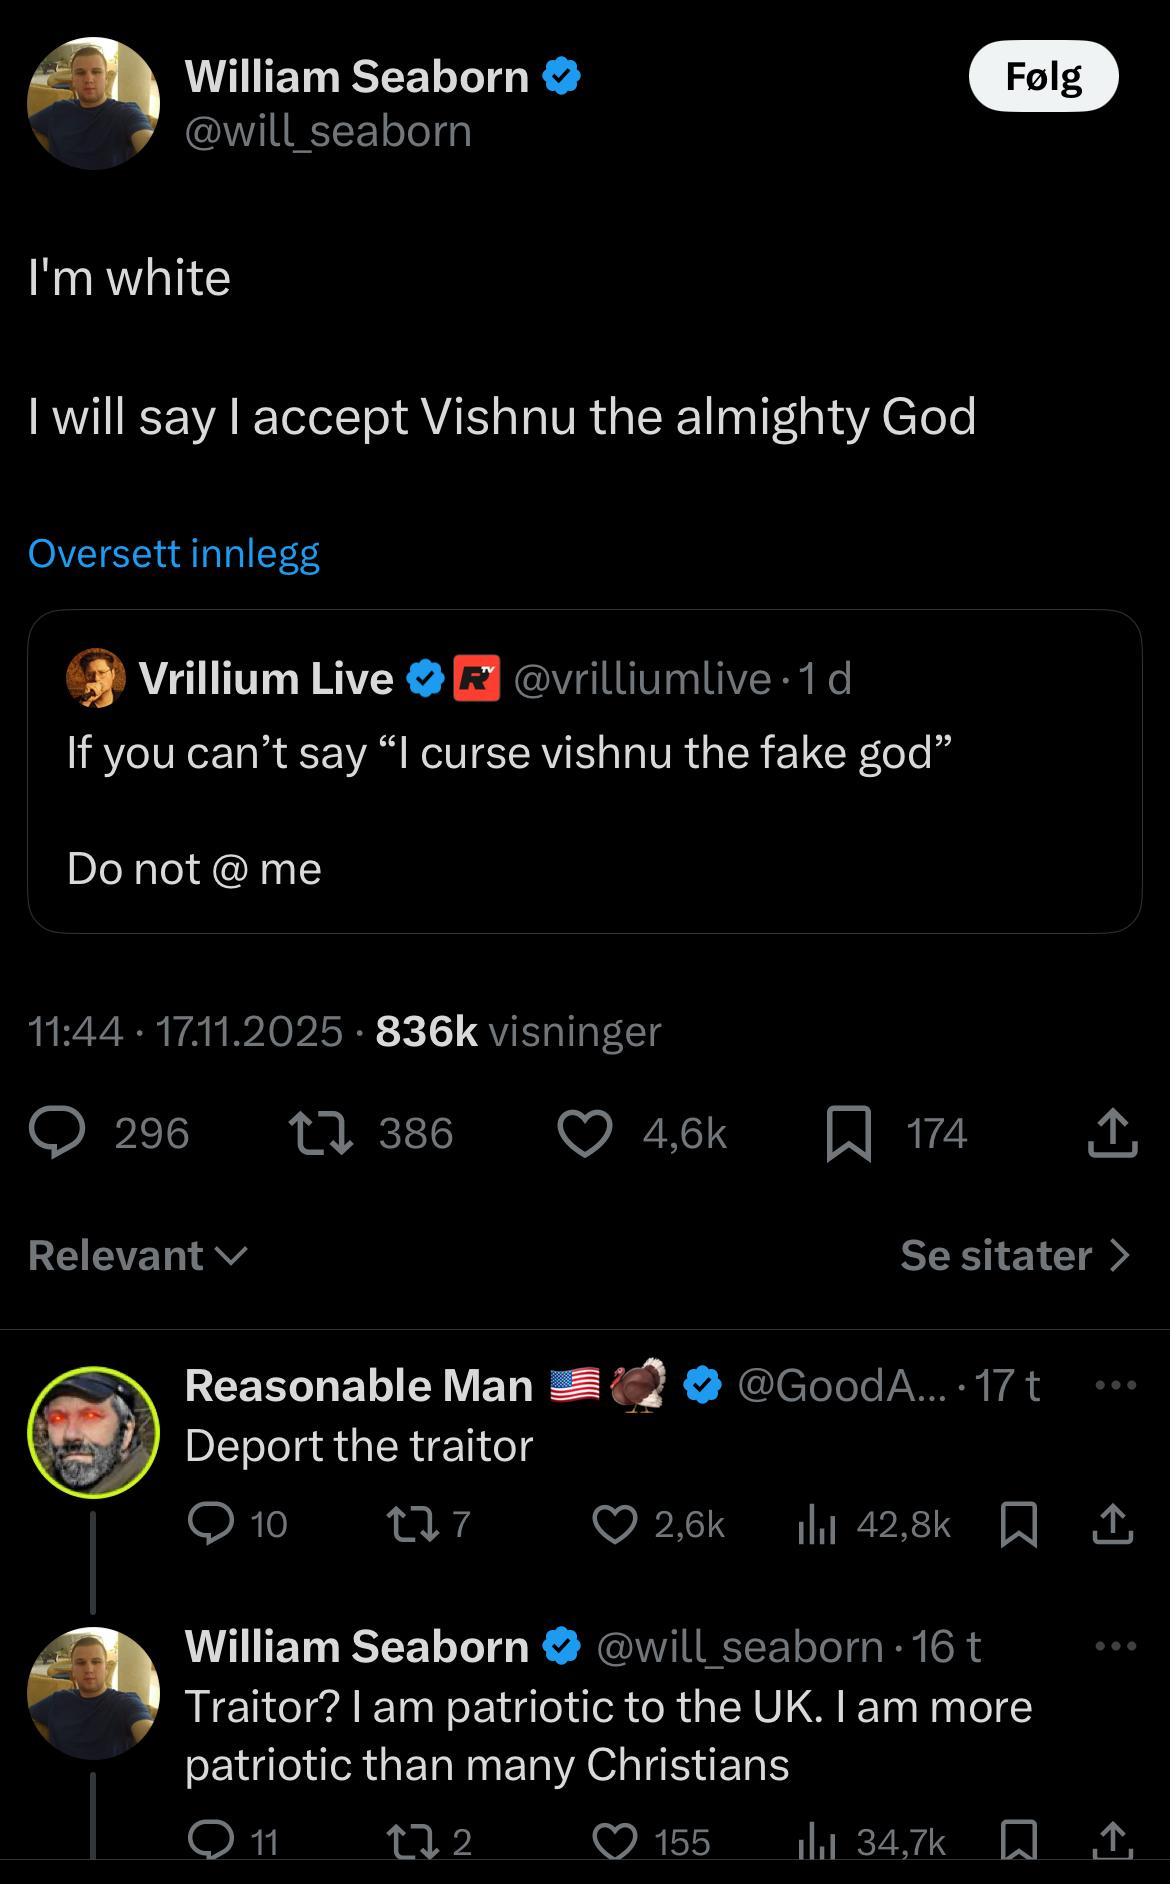This screenshot has height=1884, width=1170.
Task: Like the 'Deport the traitor' reply
Action: [x=614, y=1524]
